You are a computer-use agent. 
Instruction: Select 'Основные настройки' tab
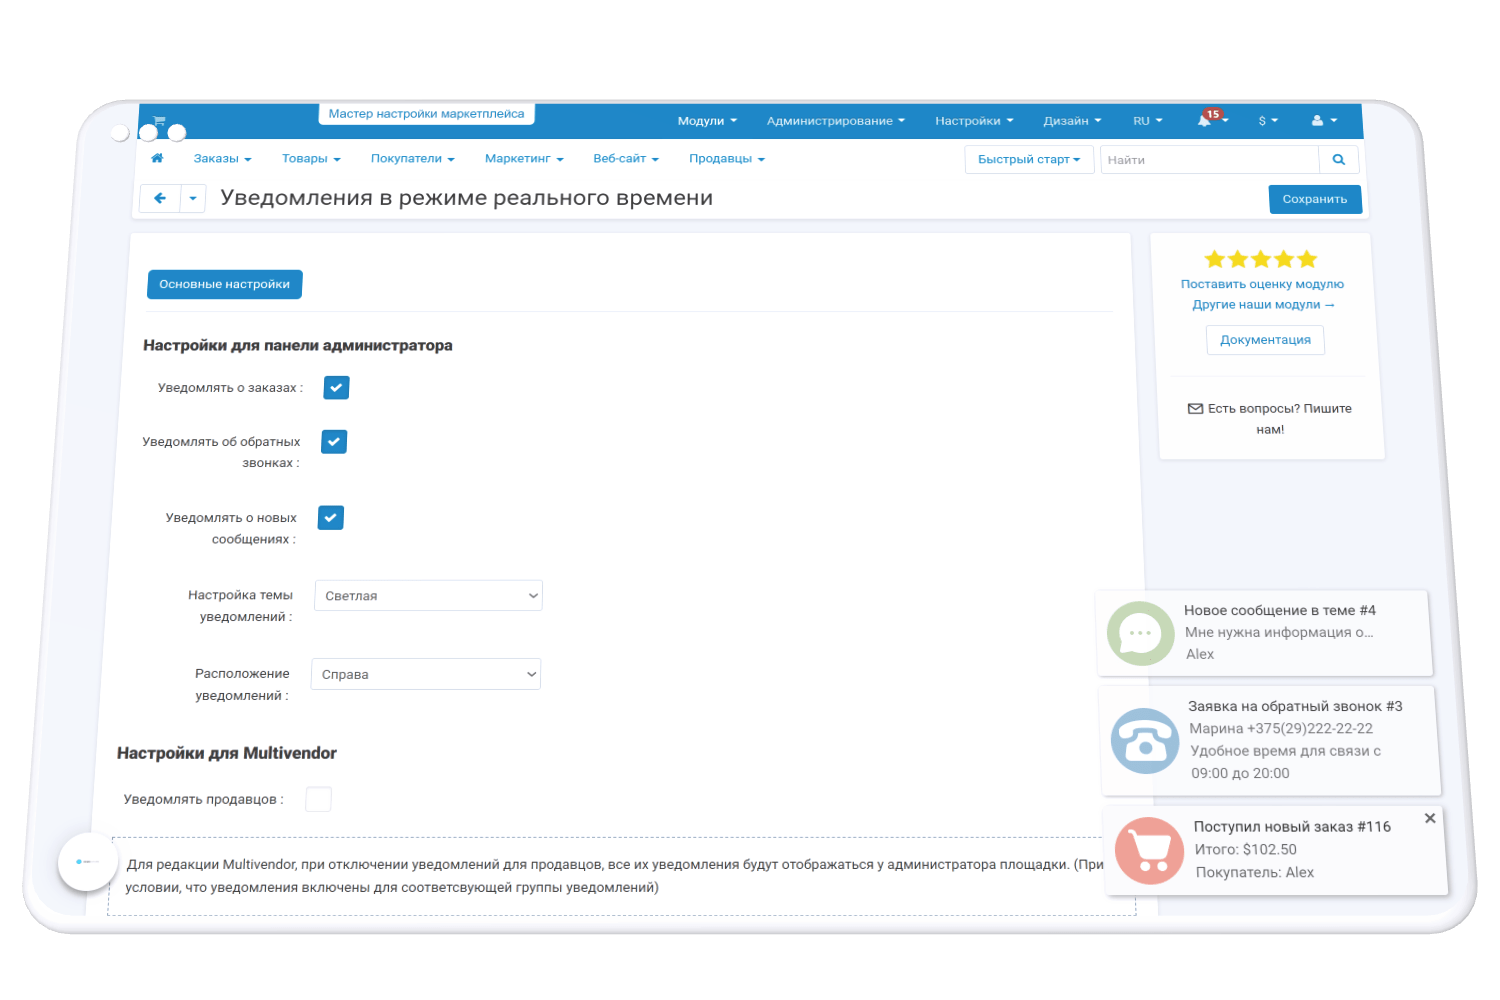click(225, 284)
